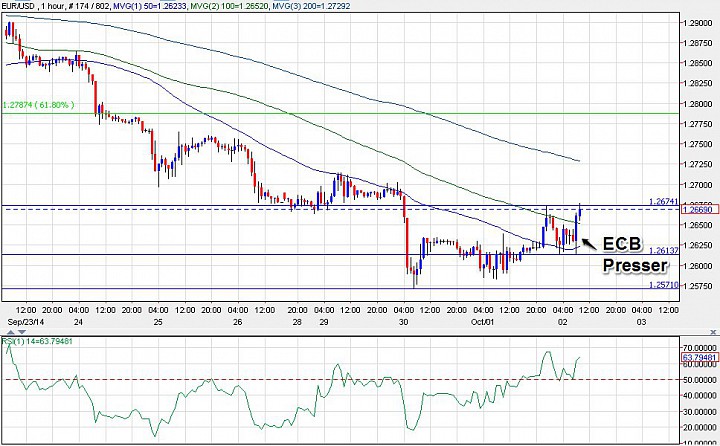Viewport: 720px width, 446px height.
Task: Click the 20.00000 RSI axis label
Action: (700, 428)
